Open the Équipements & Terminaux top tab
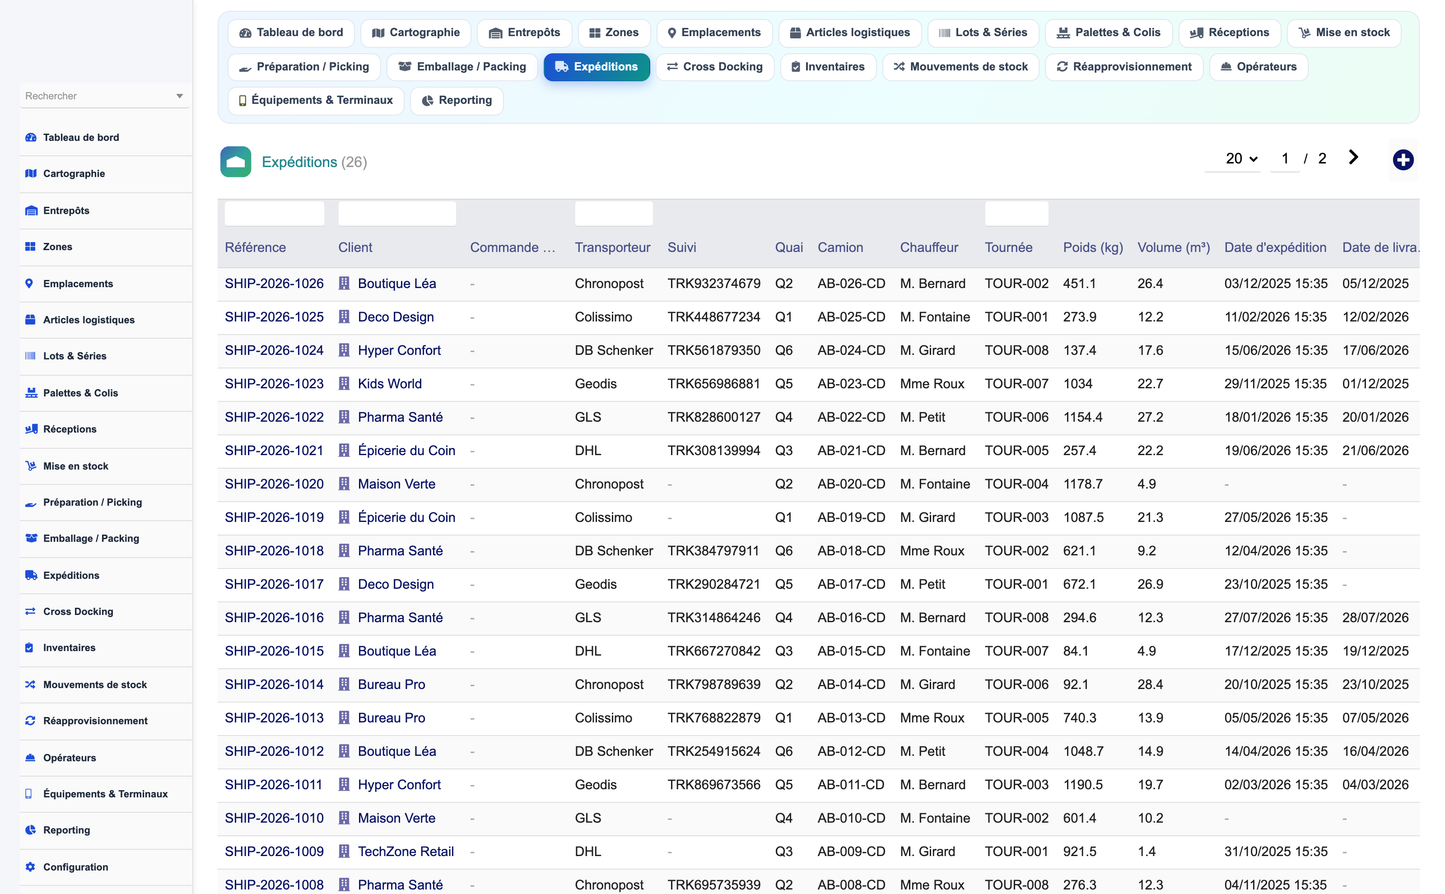 coord(316,101)
